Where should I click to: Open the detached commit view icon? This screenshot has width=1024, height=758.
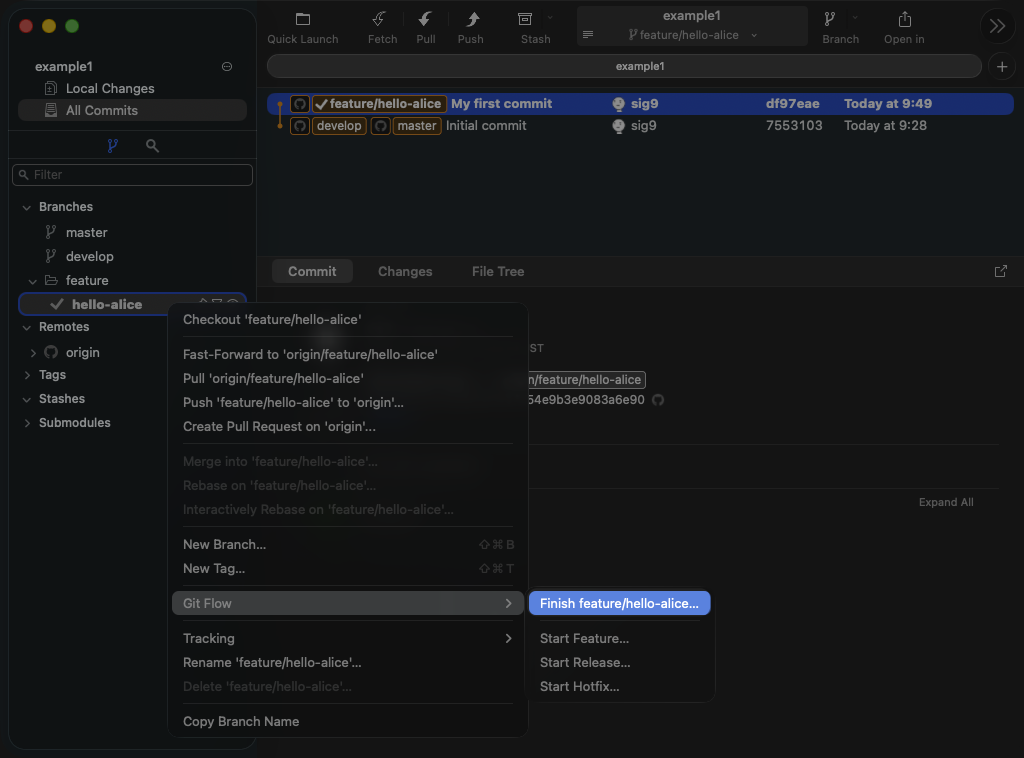pos(1001,271)
